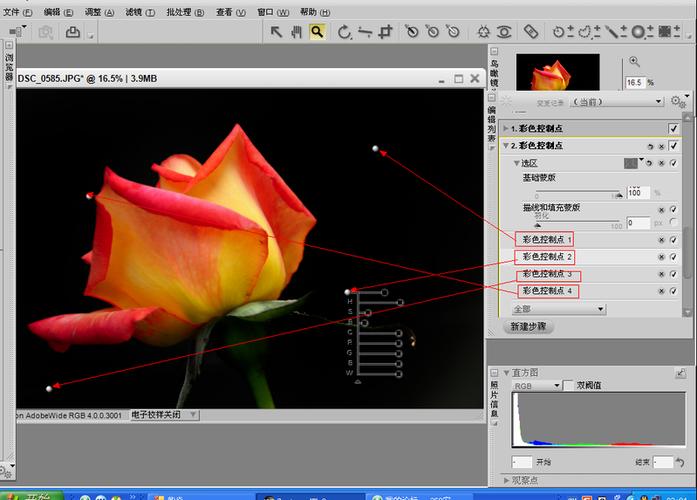Open the 调整 menu
697x500 pixels.
coord(99,12)
